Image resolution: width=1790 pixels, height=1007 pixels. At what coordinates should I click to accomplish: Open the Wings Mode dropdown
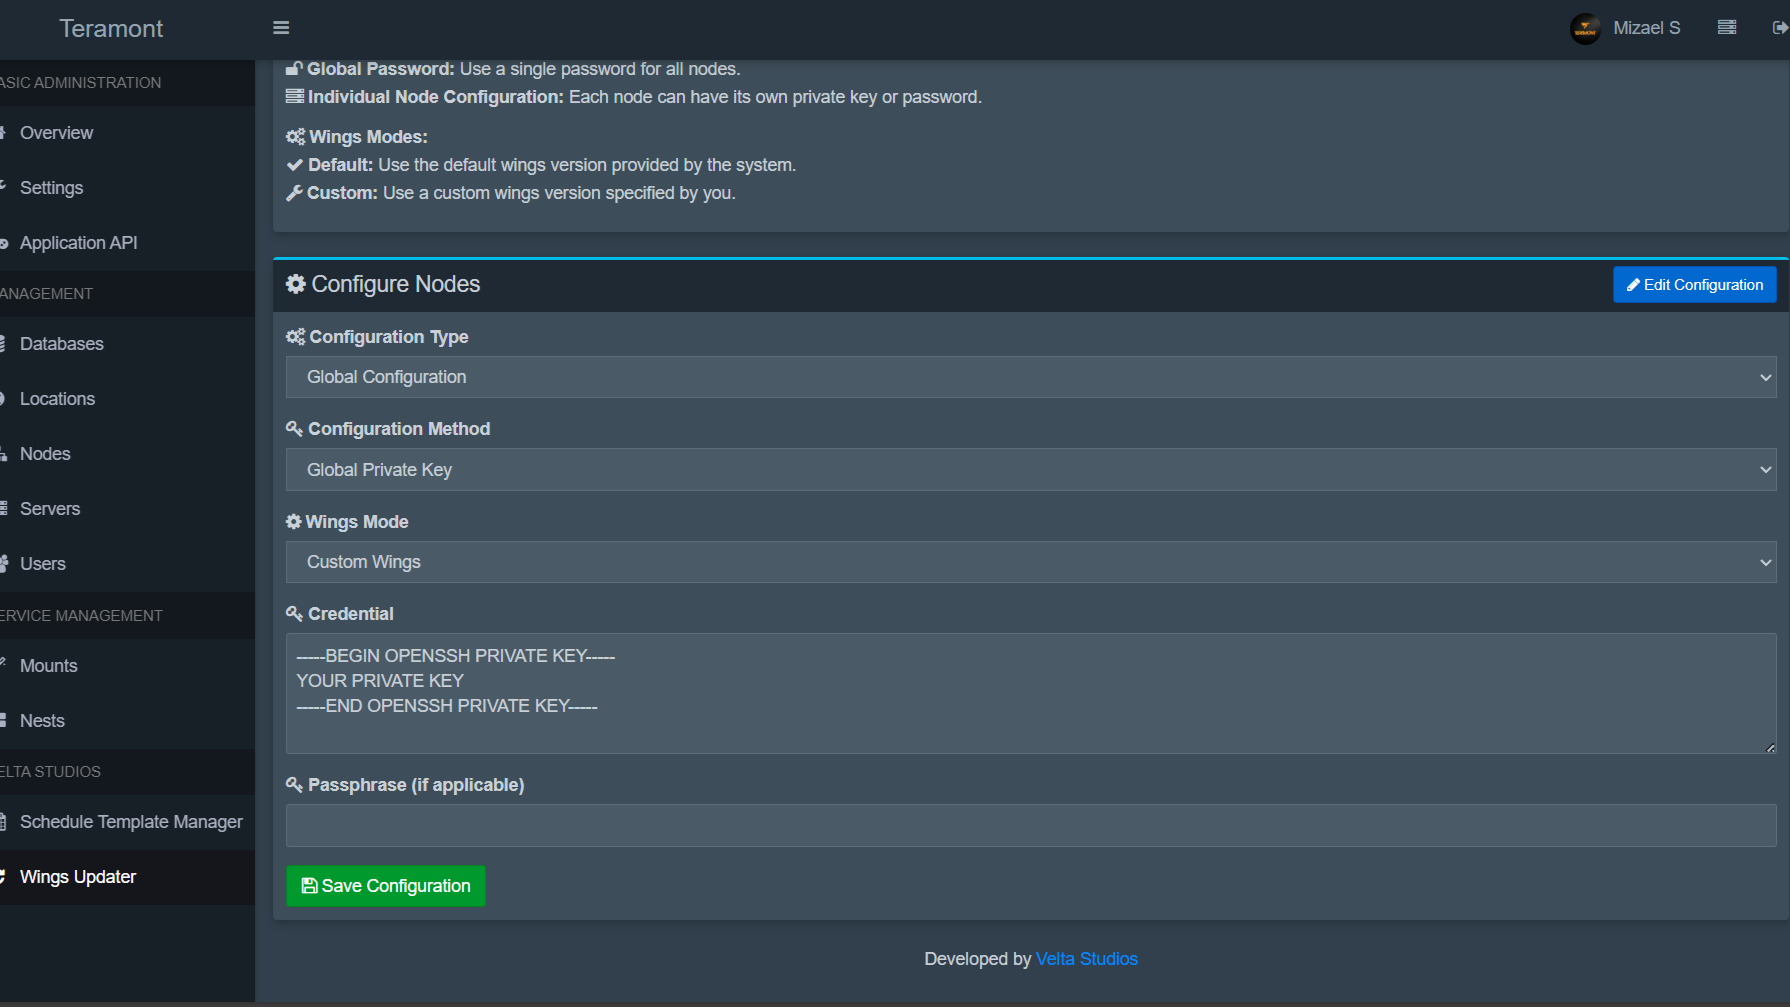pyautogui.click(x=1030, y=562)
